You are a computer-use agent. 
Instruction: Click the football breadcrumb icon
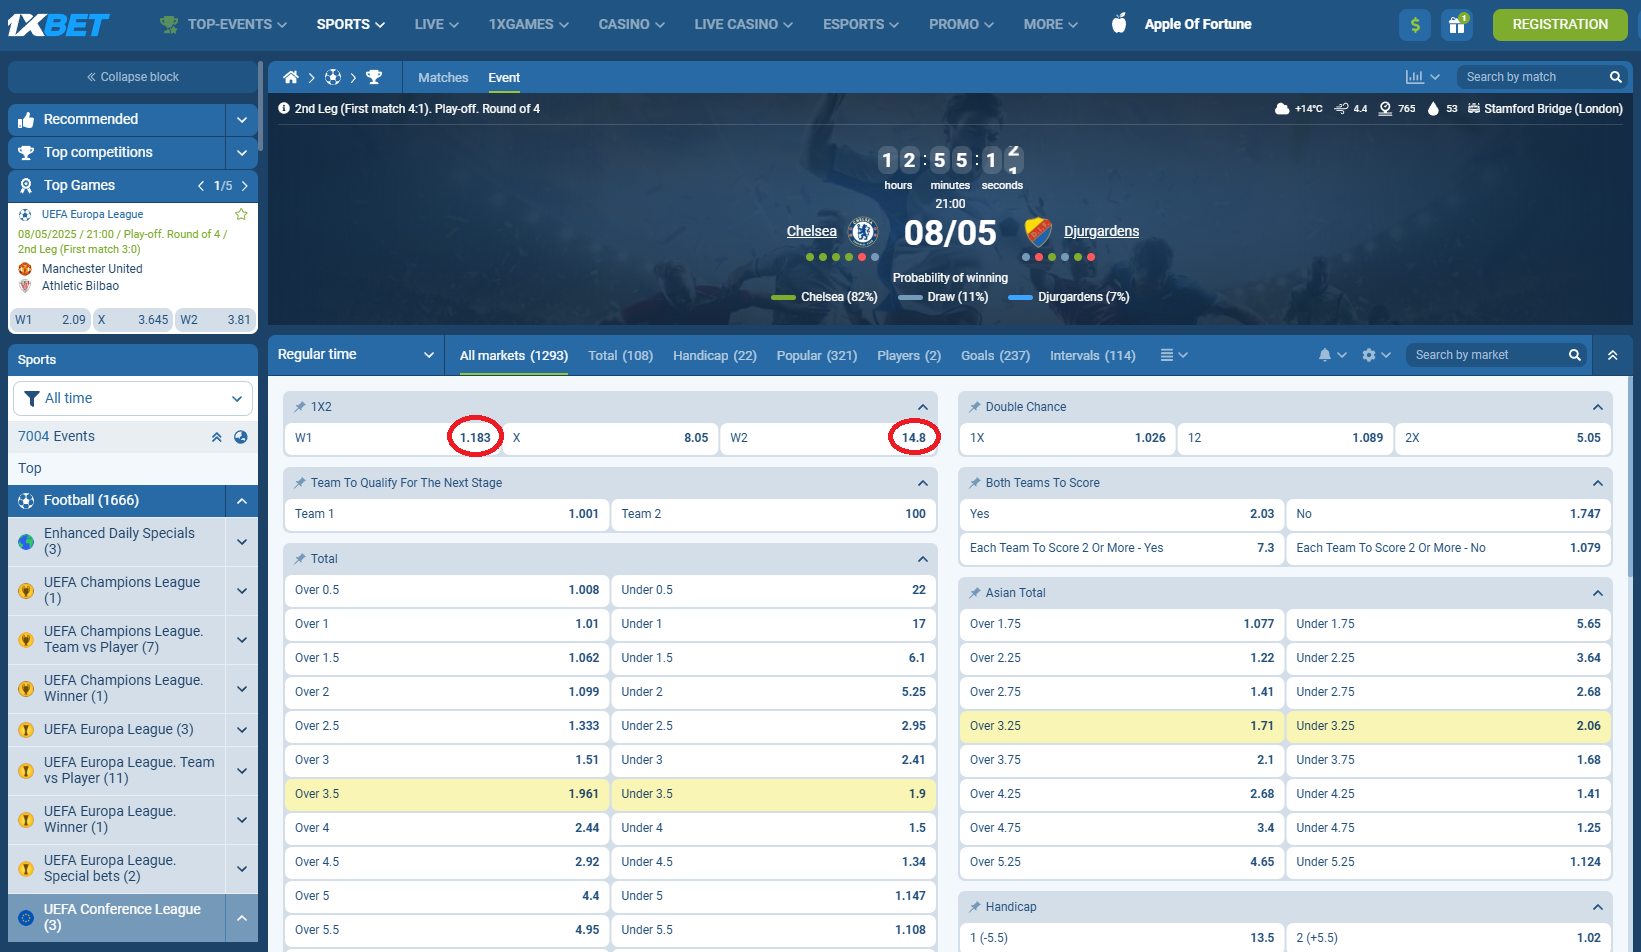pos(333,77)
